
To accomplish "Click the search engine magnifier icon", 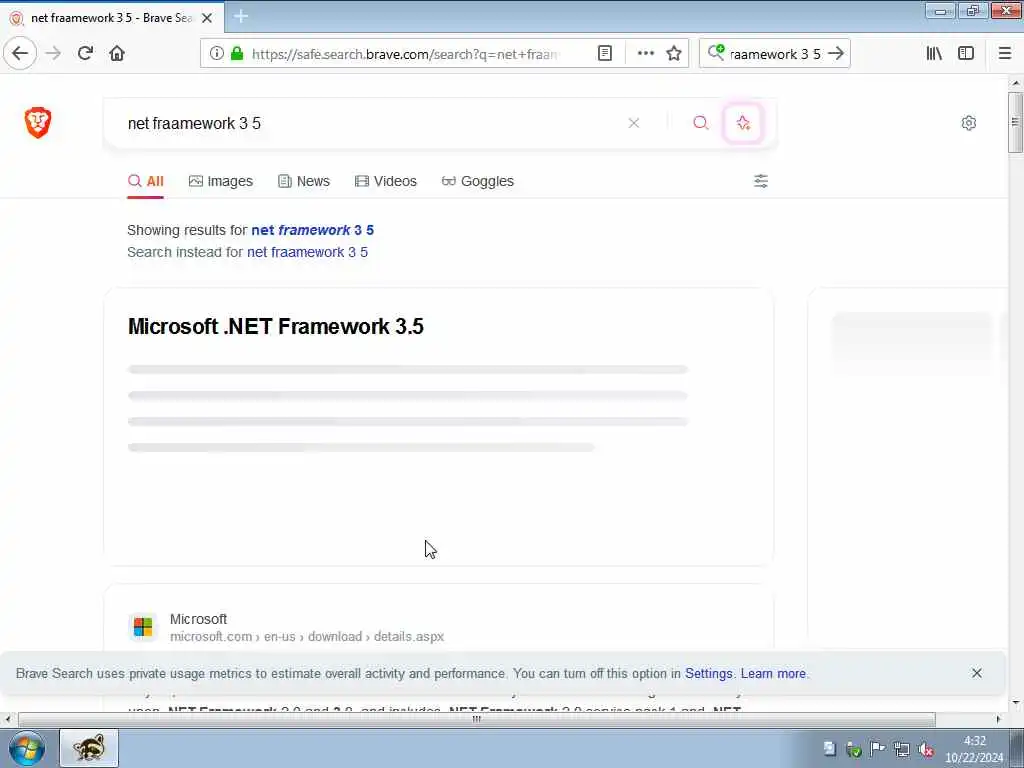I will tap(716, 52).
